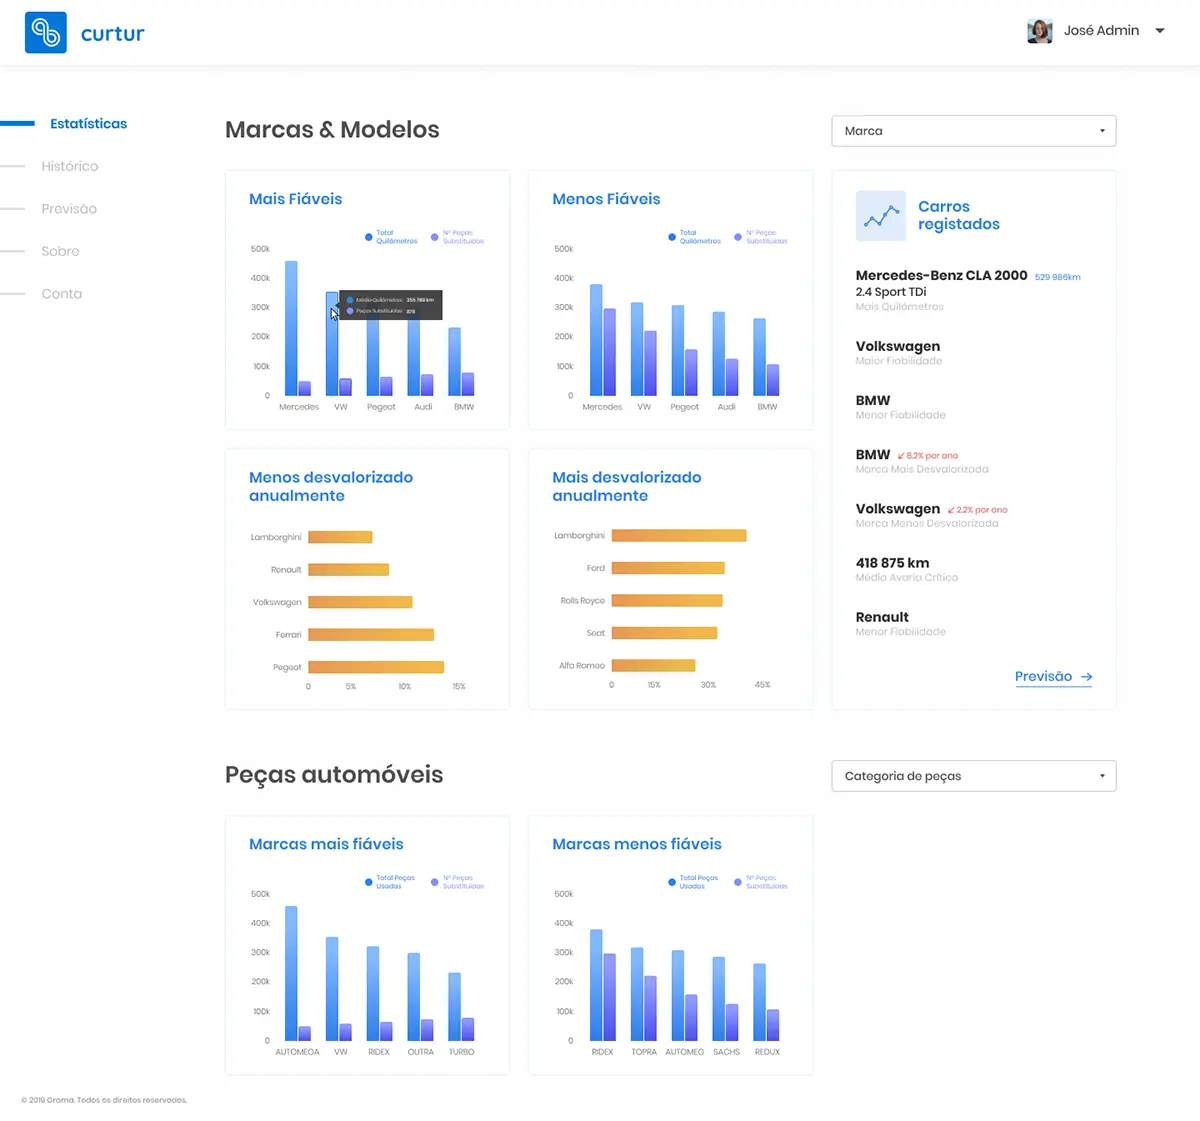
Task: Click the curtur brand name
Action: pyautogui.click(x=113, y=34)
